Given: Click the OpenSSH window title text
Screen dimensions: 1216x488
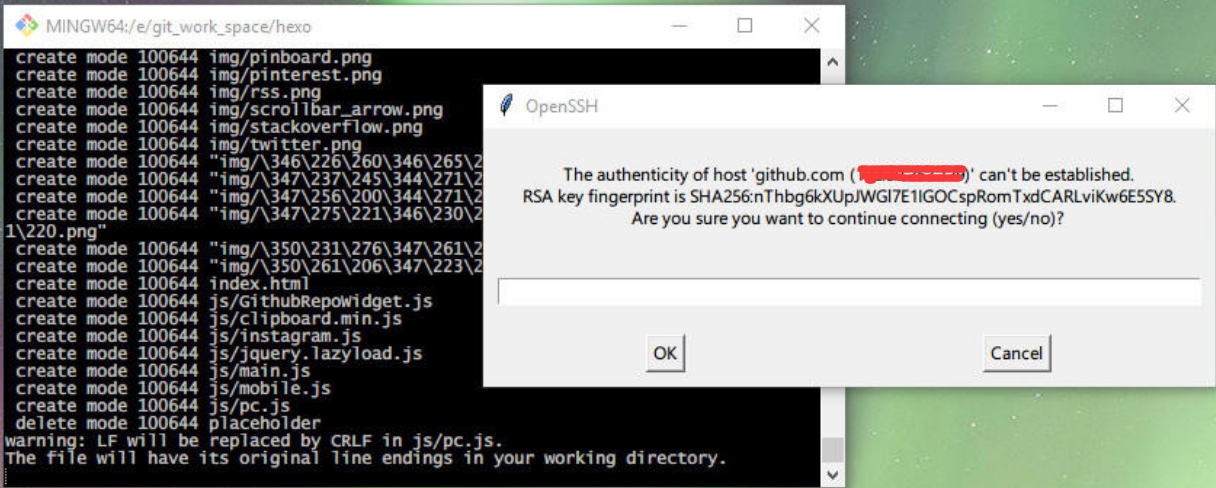Looking at the screenshot, I should 562,106.
